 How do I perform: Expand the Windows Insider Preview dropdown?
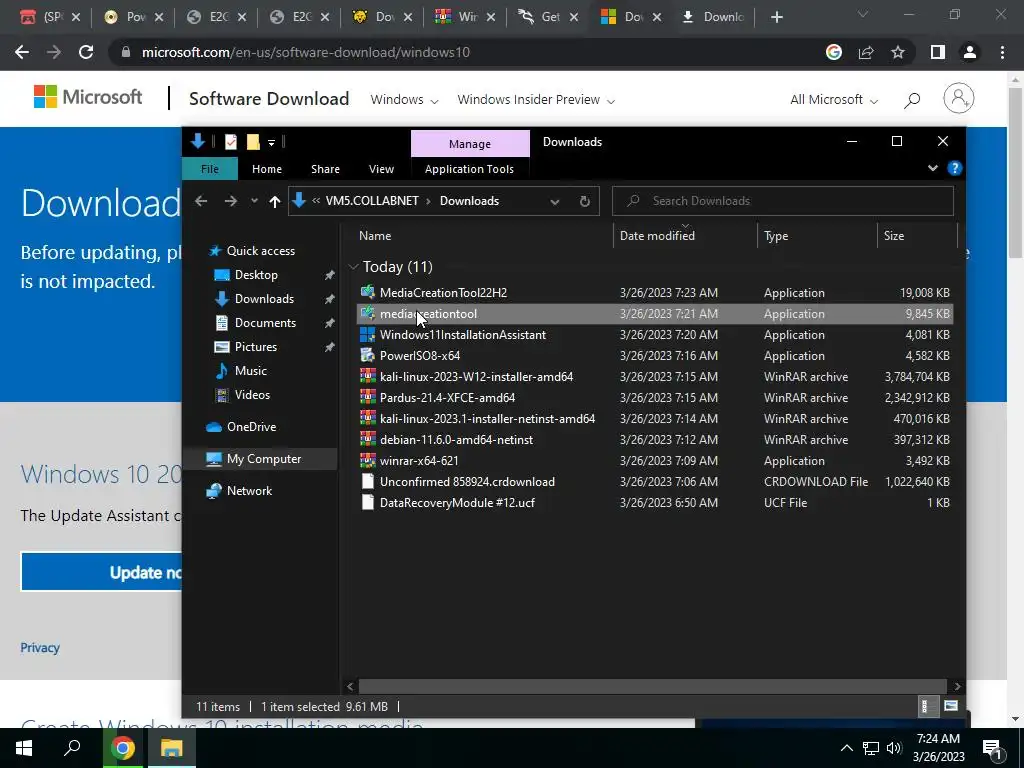(536, 100)
